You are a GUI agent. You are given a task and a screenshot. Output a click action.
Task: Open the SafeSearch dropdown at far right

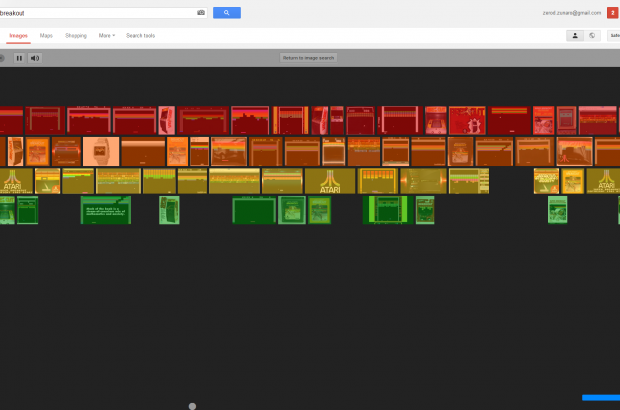point(613,35)
